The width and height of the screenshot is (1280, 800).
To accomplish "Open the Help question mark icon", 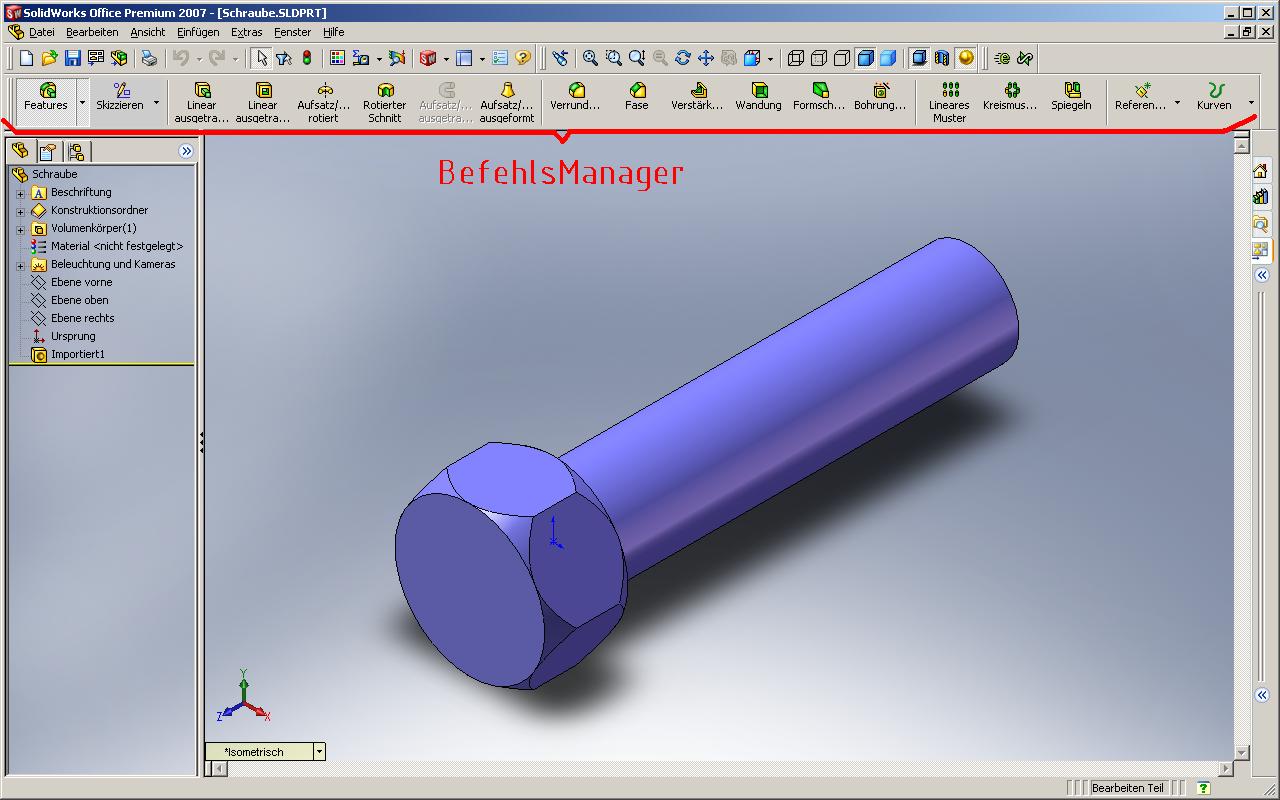I will [x=523, y=58].
